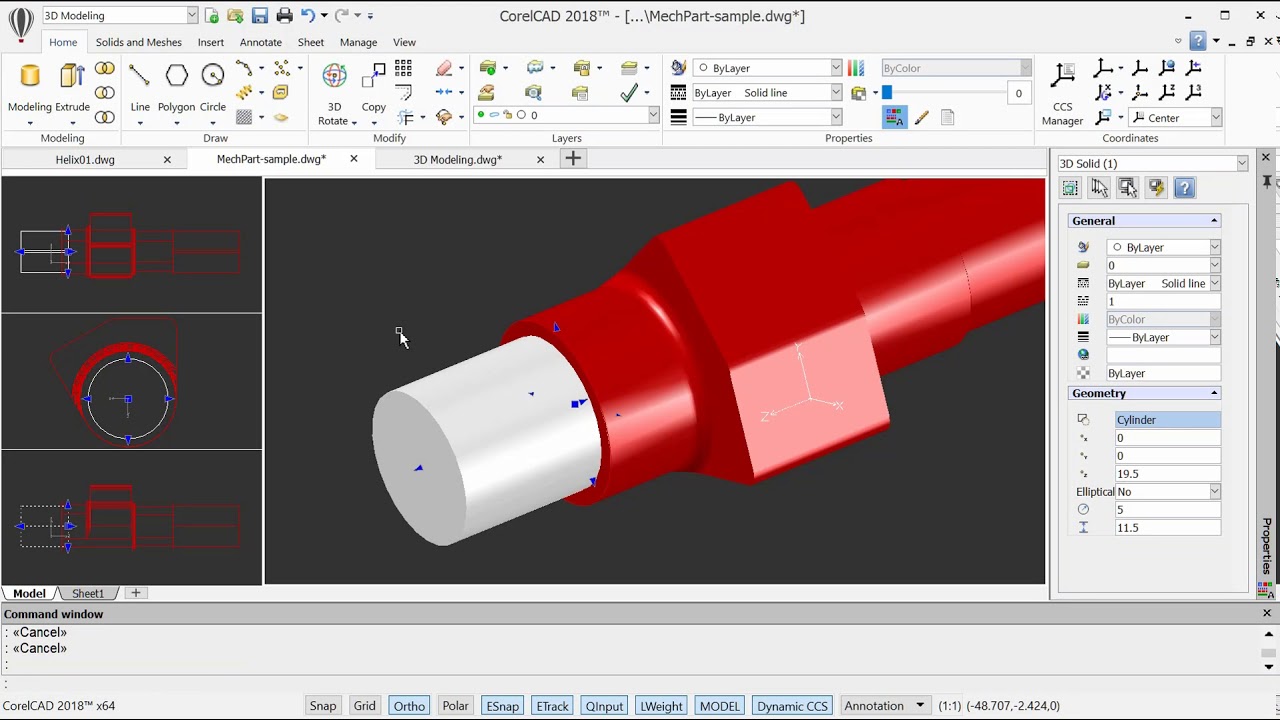Toggle Ortho mode in status bar

coord(409,706)
